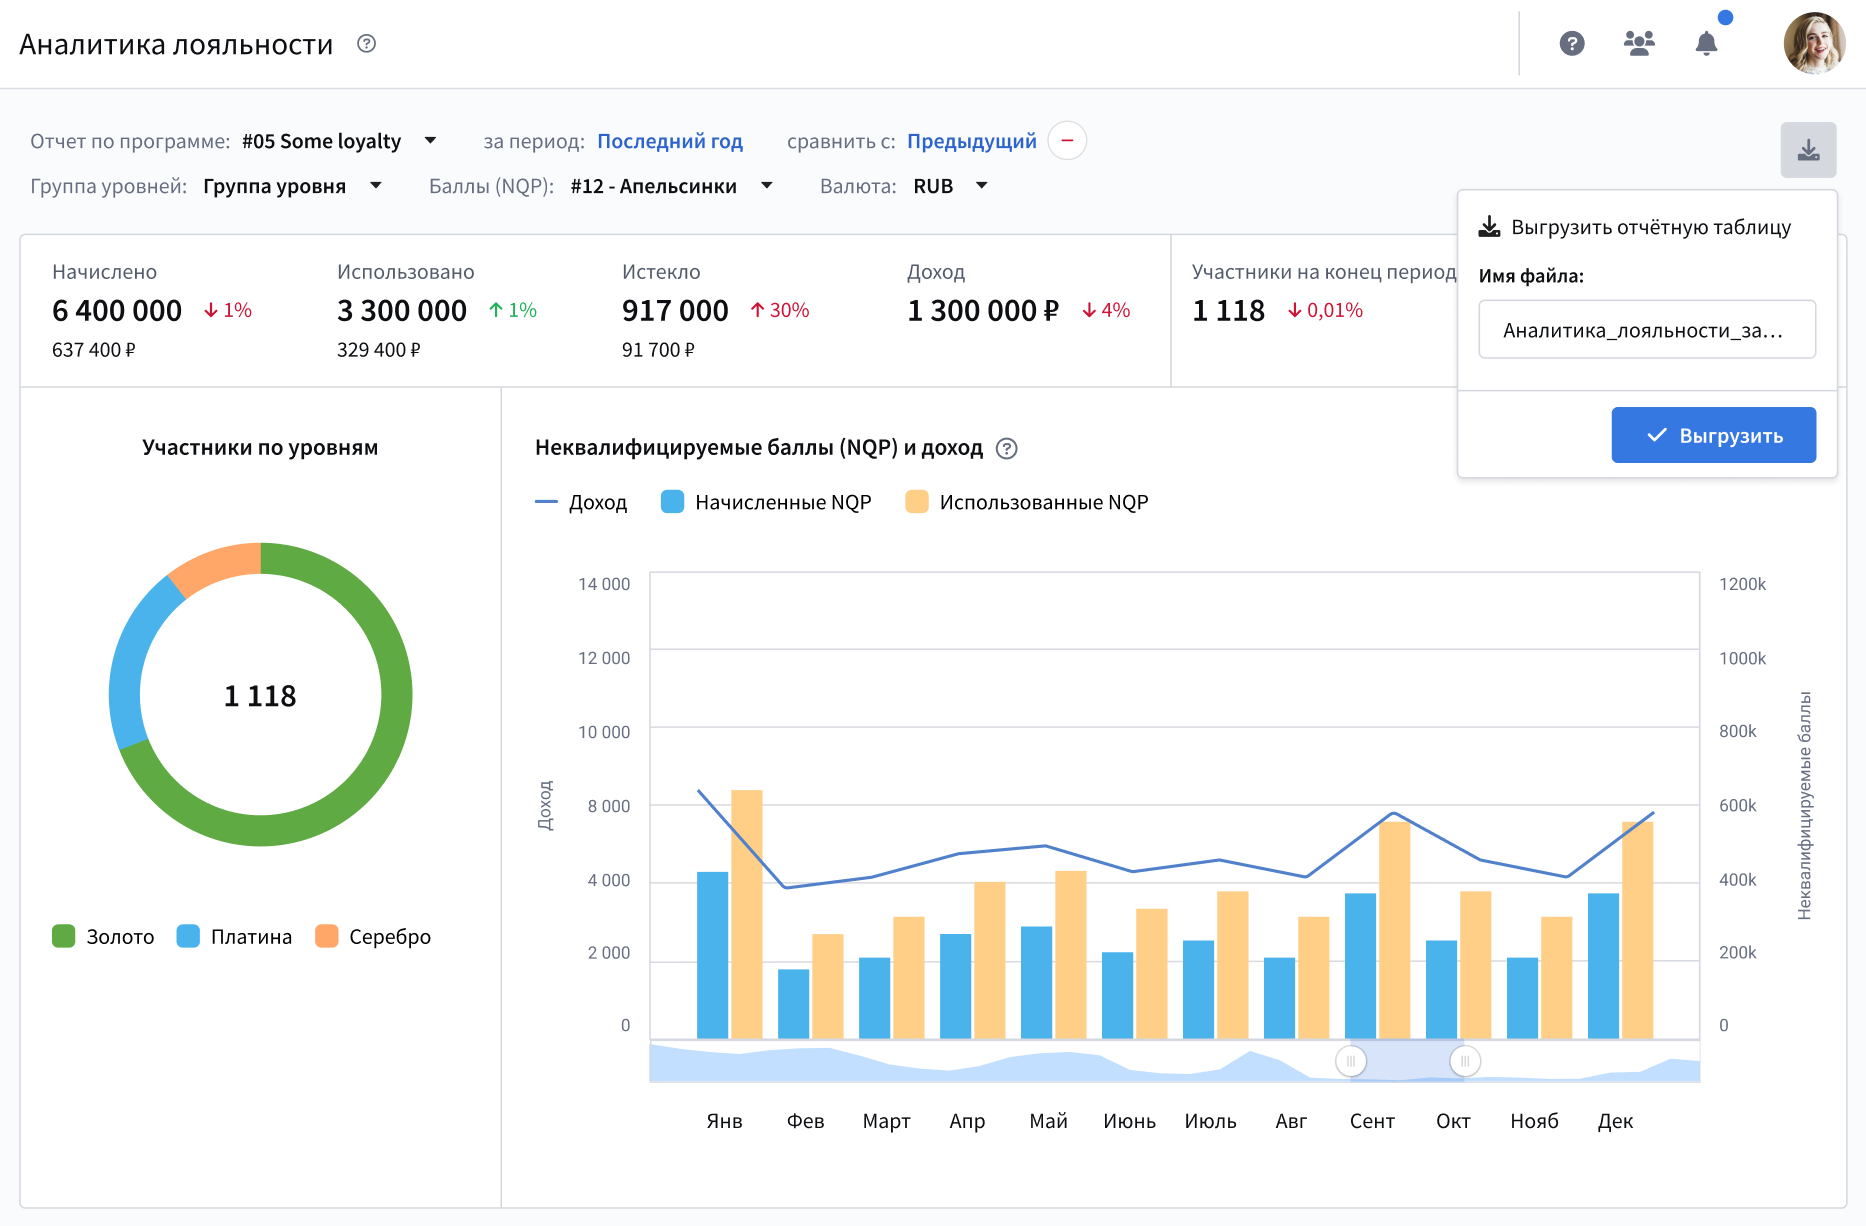Click the file name input field
Image resolution: width=1866 pixels, height=1226 pixels.
tap(1647, 329)
